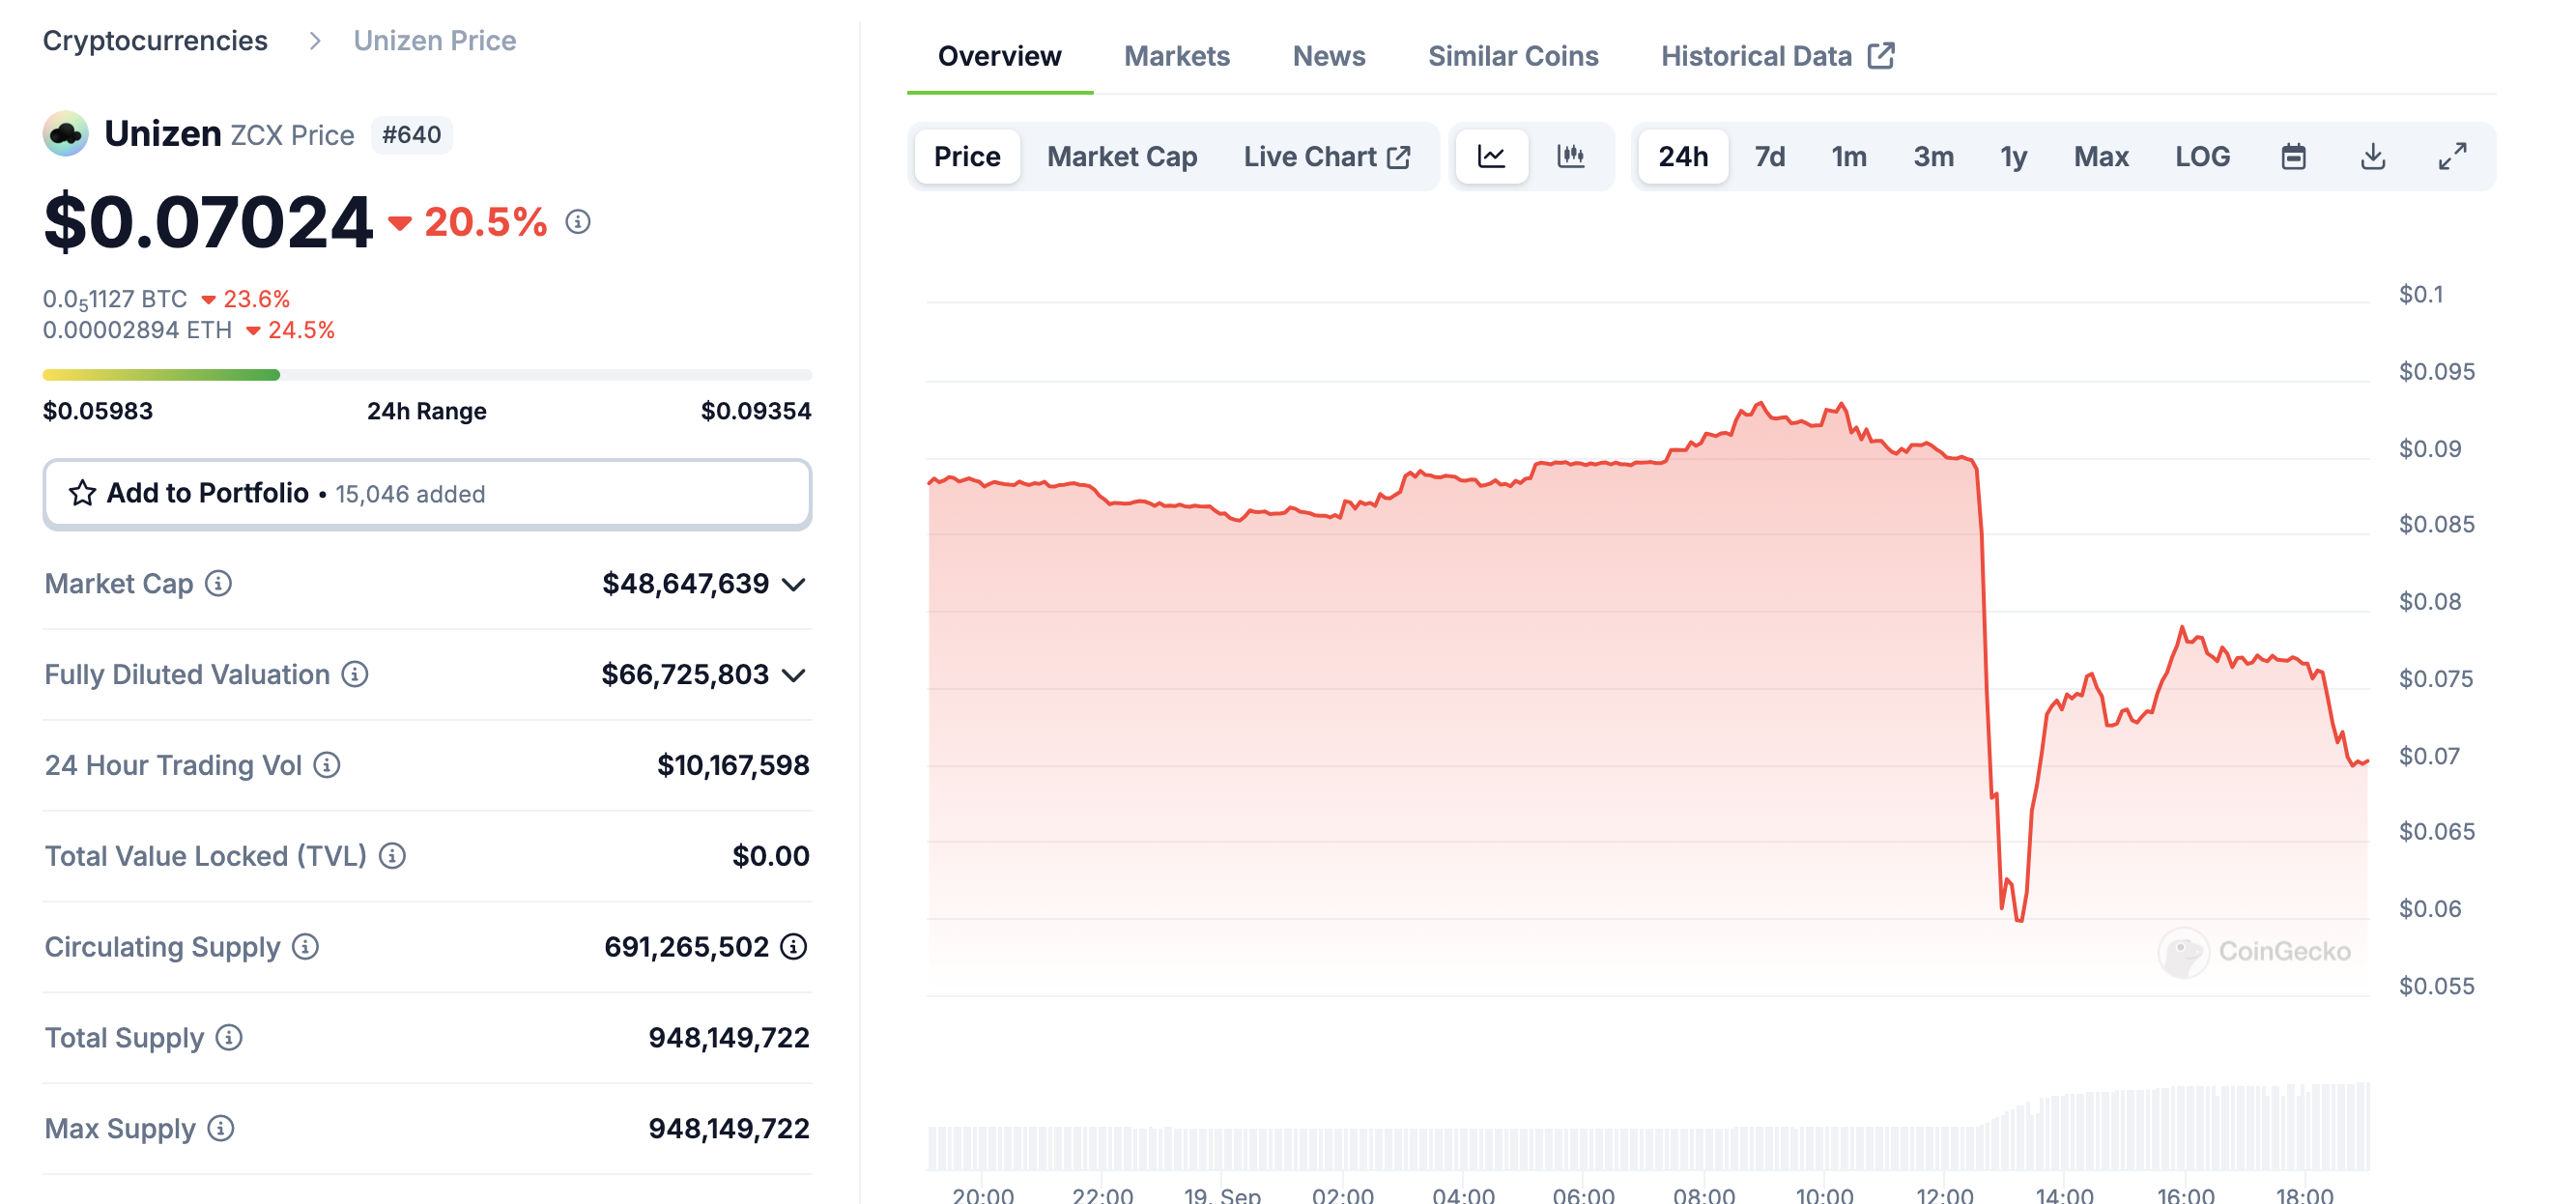The width and height of the screenshot is (2576, 1204).
Task: Switch to candlestick chart icon
Action: coord(1570,156)
